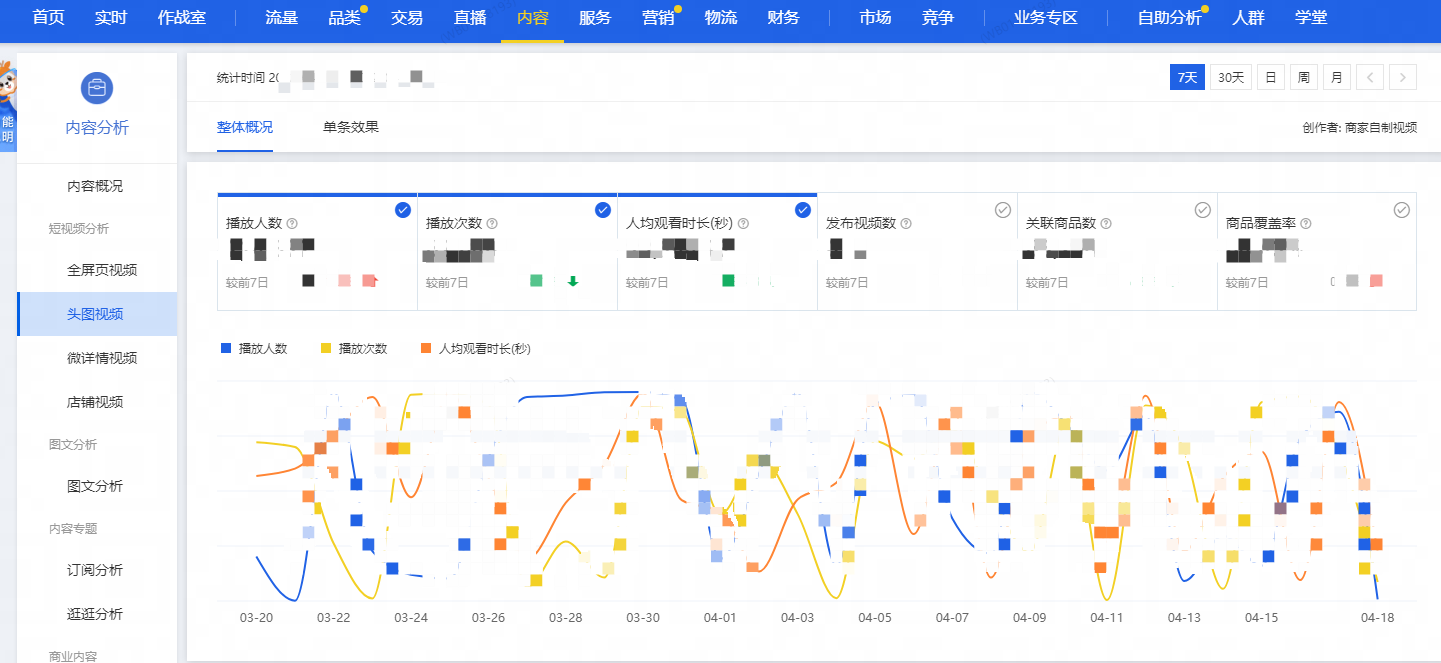The height and width of the screenshot is (663, 1441).
Task: Open 竞争 in top navigation
Action: pyautogui.click(x=938, y=17)
